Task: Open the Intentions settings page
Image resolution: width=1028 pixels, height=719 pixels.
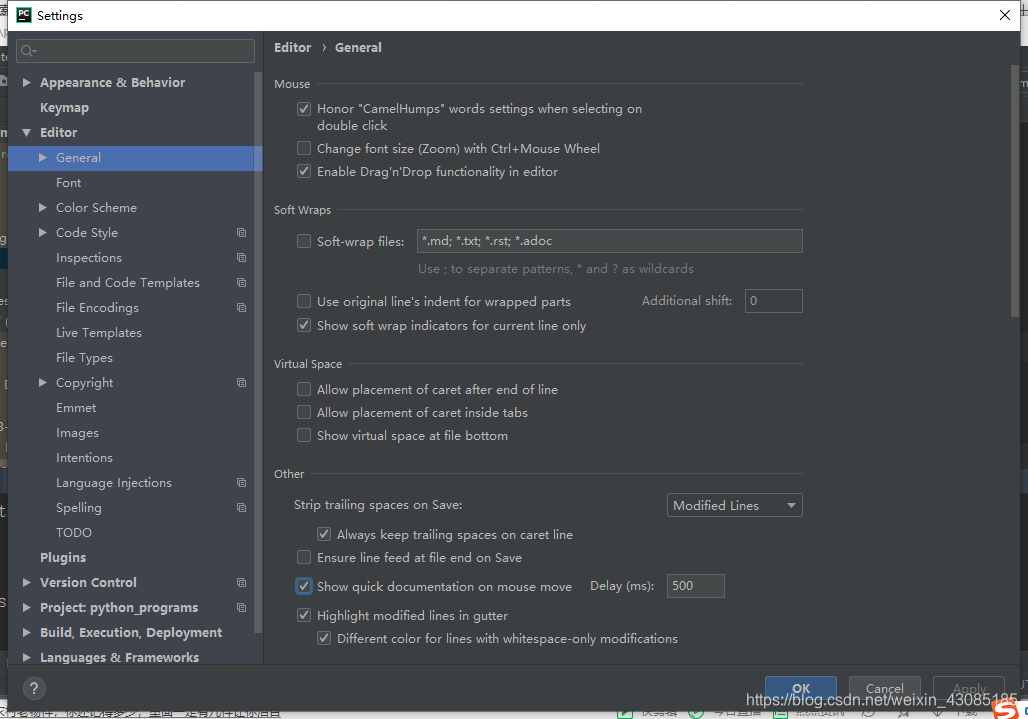Action: pyautogui.click(x=85, y=457)
